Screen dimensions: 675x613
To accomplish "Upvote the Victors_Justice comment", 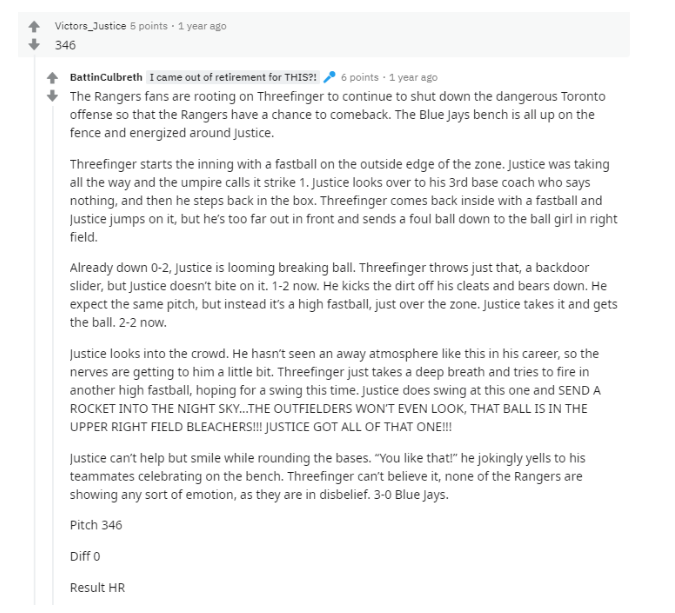I will pyautogui.click(x=34, y=27).
